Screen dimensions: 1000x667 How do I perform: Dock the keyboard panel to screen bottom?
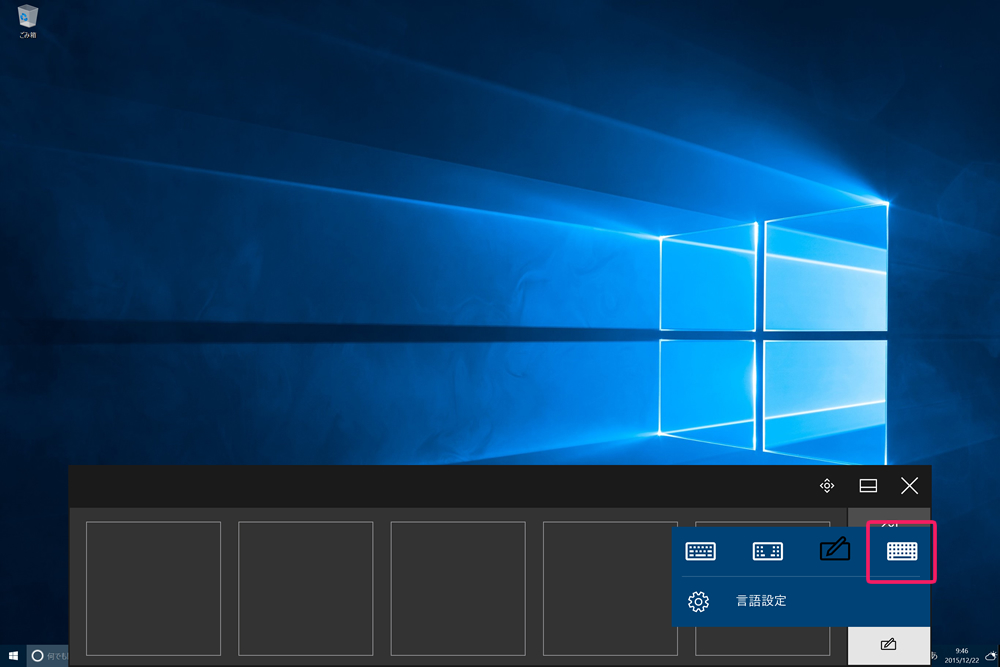coord(868,486)
